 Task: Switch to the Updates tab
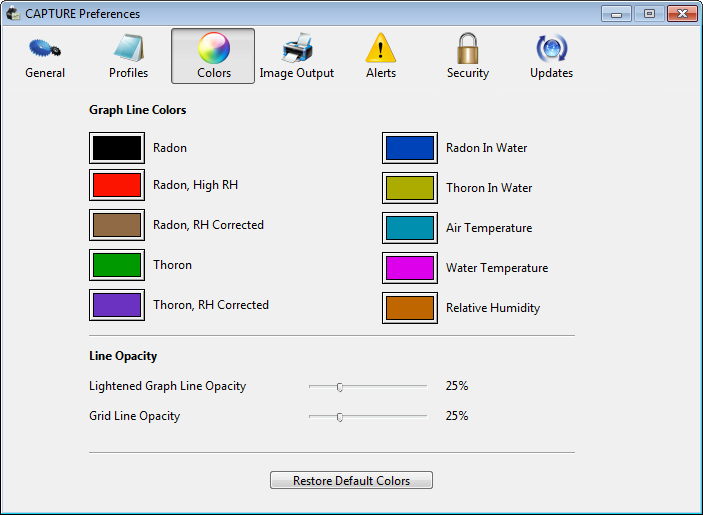(x=551, y=56)
